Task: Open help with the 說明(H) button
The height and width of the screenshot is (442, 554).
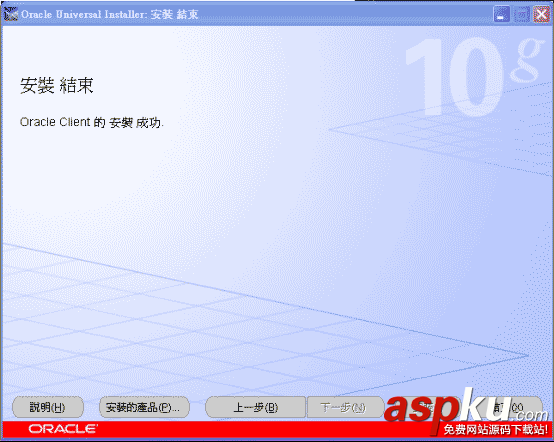Action: point(48,407)
